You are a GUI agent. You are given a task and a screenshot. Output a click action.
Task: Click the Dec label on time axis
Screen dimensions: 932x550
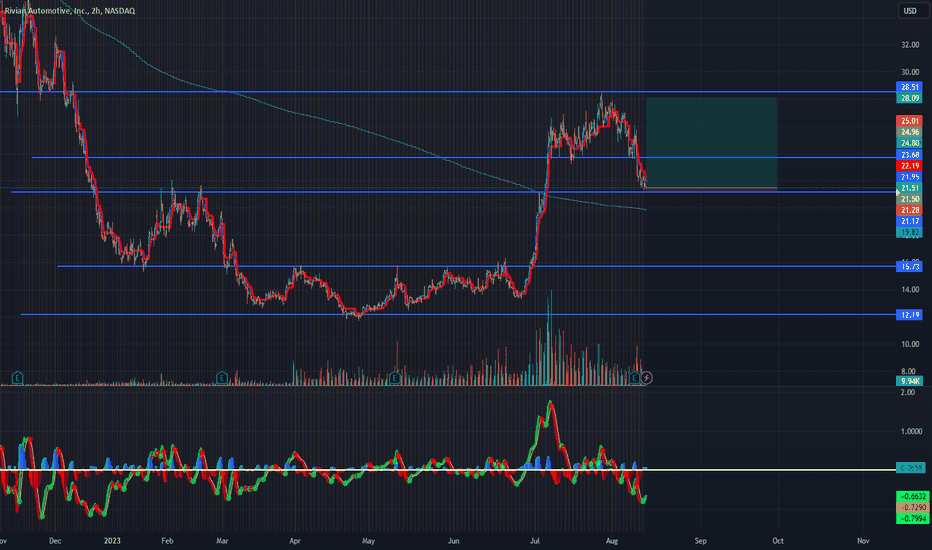(55, 540)
